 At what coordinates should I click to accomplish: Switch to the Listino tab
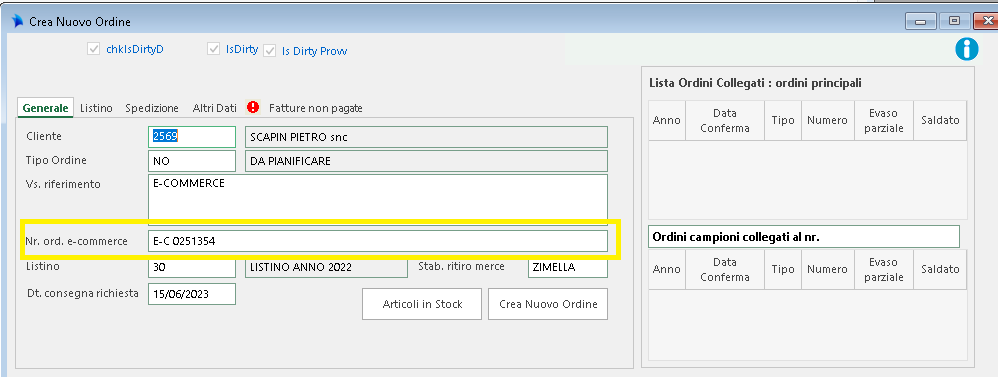(x=96, y=108)
